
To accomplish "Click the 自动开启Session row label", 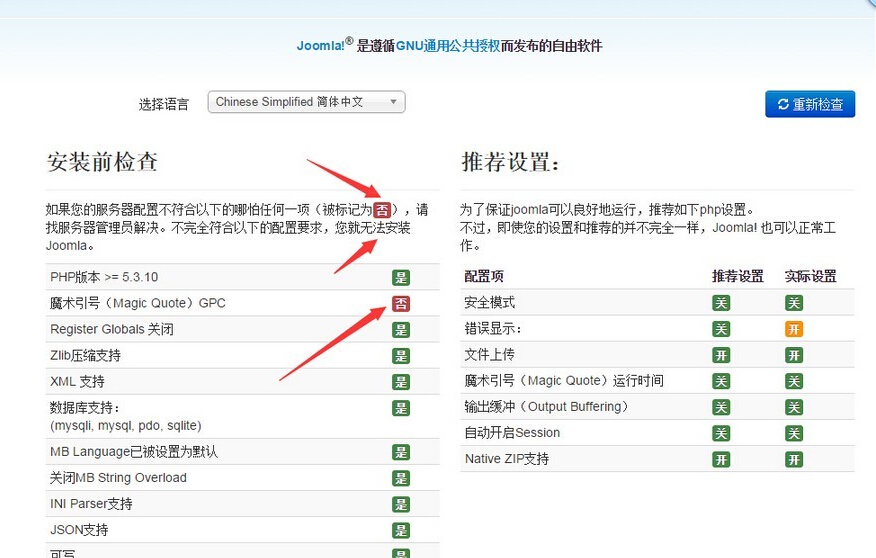I will (512, 433).
